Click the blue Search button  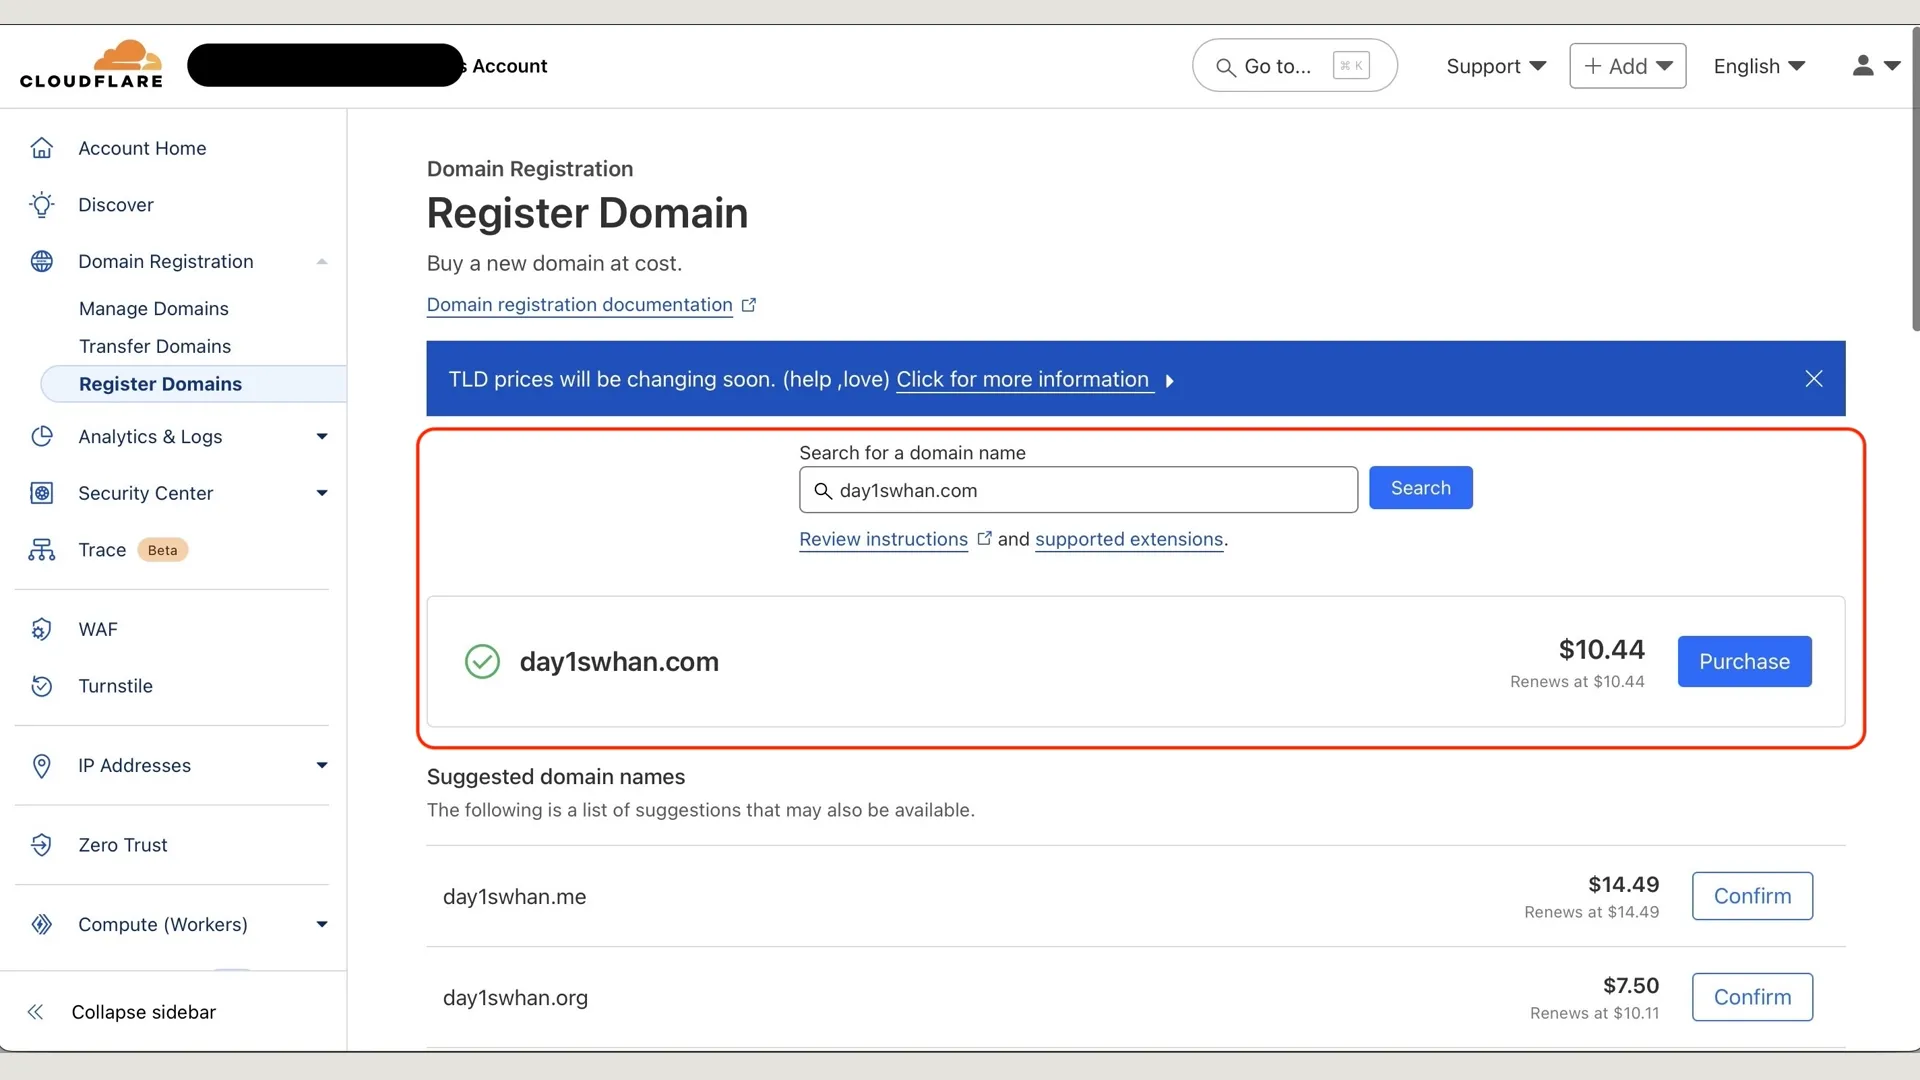pyautogui.click(x=1420, y=488)
